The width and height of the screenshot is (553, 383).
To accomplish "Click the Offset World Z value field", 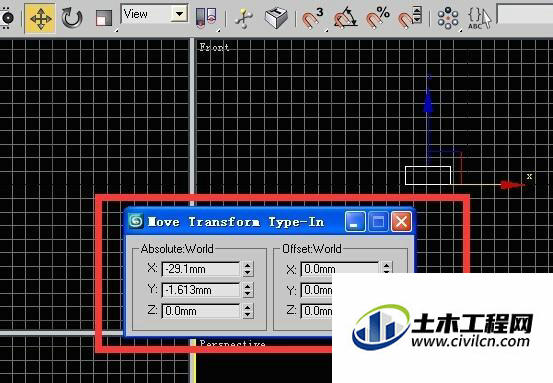I will (x=316, y=311).
